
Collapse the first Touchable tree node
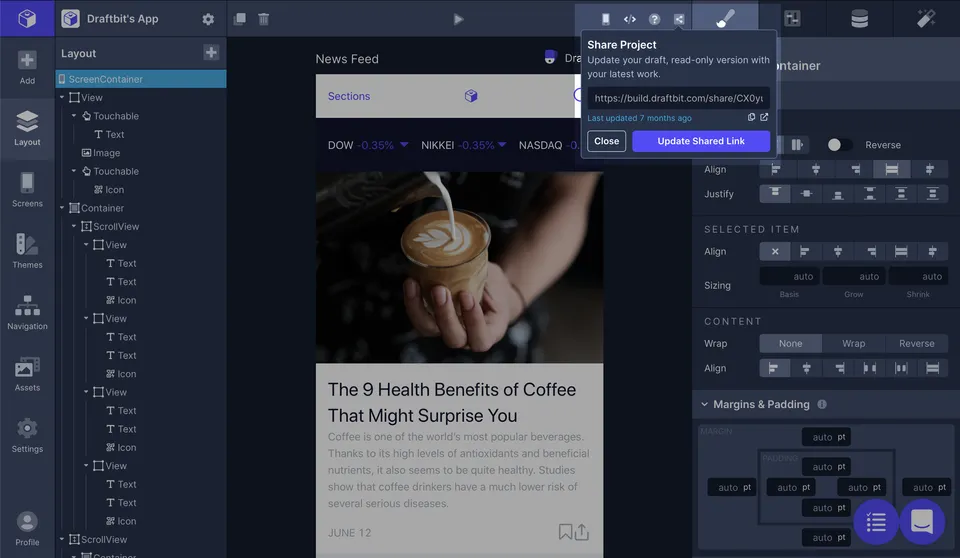(74, 116)
